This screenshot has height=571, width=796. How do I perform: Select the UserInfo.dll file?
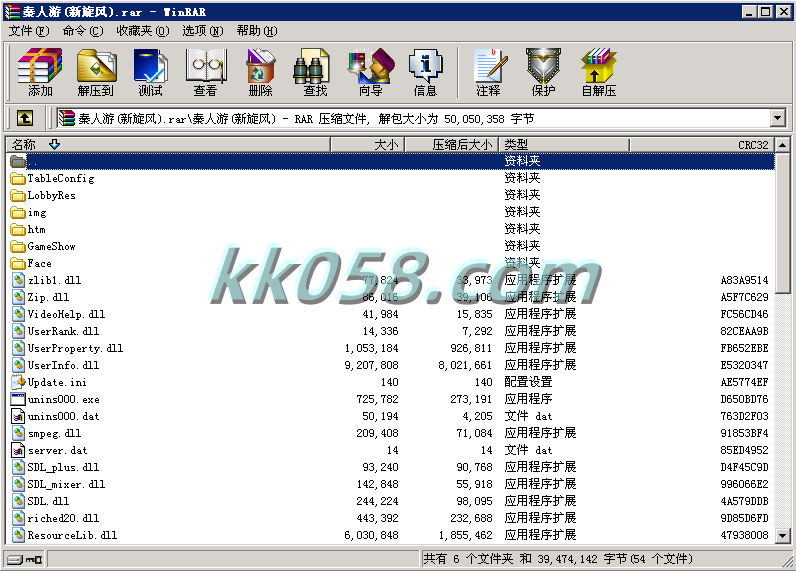[391, 365]
